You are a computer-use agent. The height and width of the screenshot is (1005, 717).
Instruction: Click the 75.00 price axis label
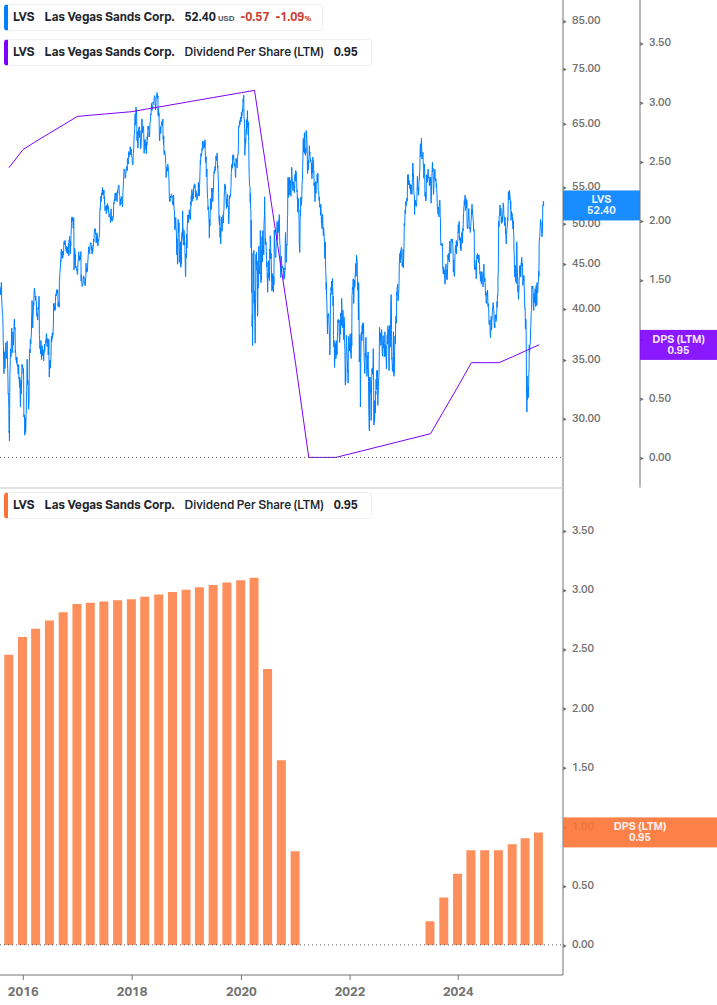586,69
